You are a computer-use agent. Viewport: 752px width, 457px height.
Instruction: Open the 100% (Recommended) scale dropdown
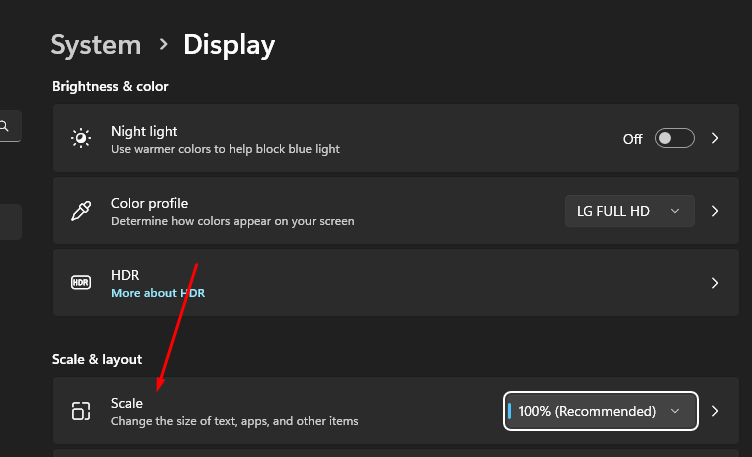point(600,411)
